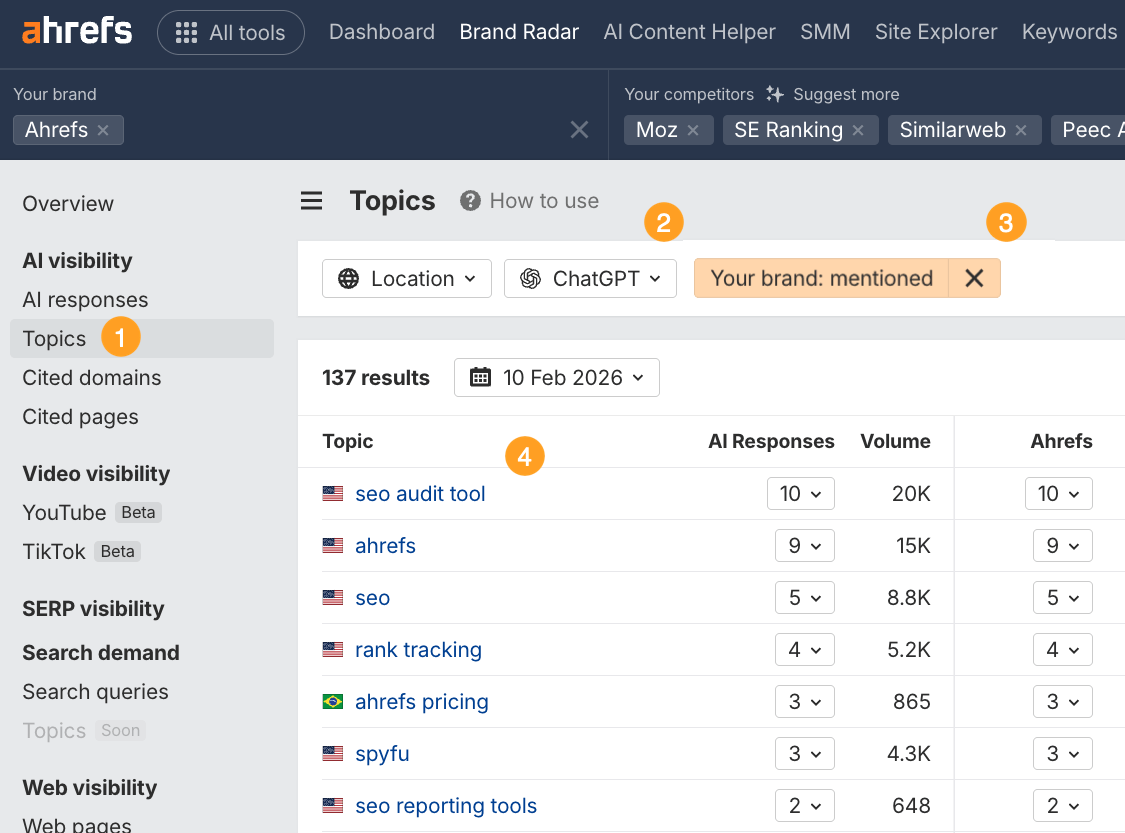
Task: Clear the Your brand: mentioned filter
Action: pos(973,278)
